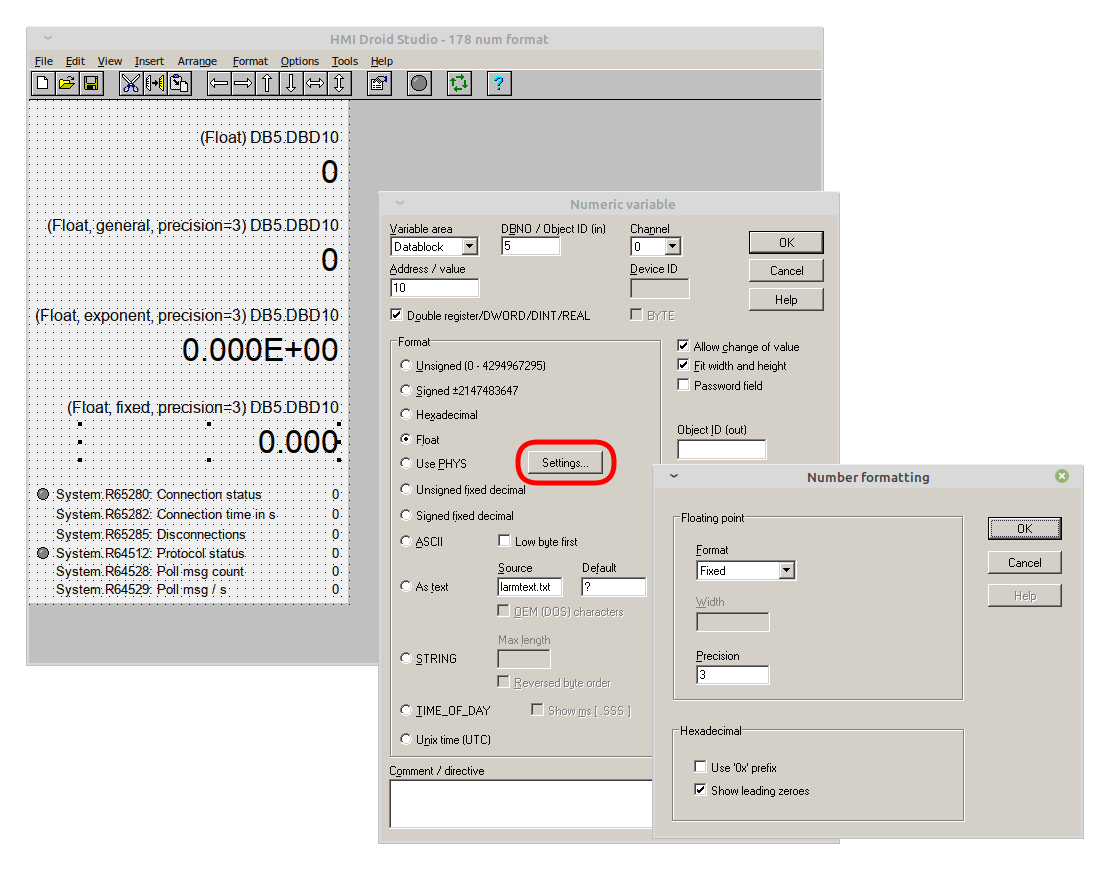The image size is (1110, 869).
Task: Click the Paste clipboard icon
Action: pyautogui.click(x=178, y=84)
